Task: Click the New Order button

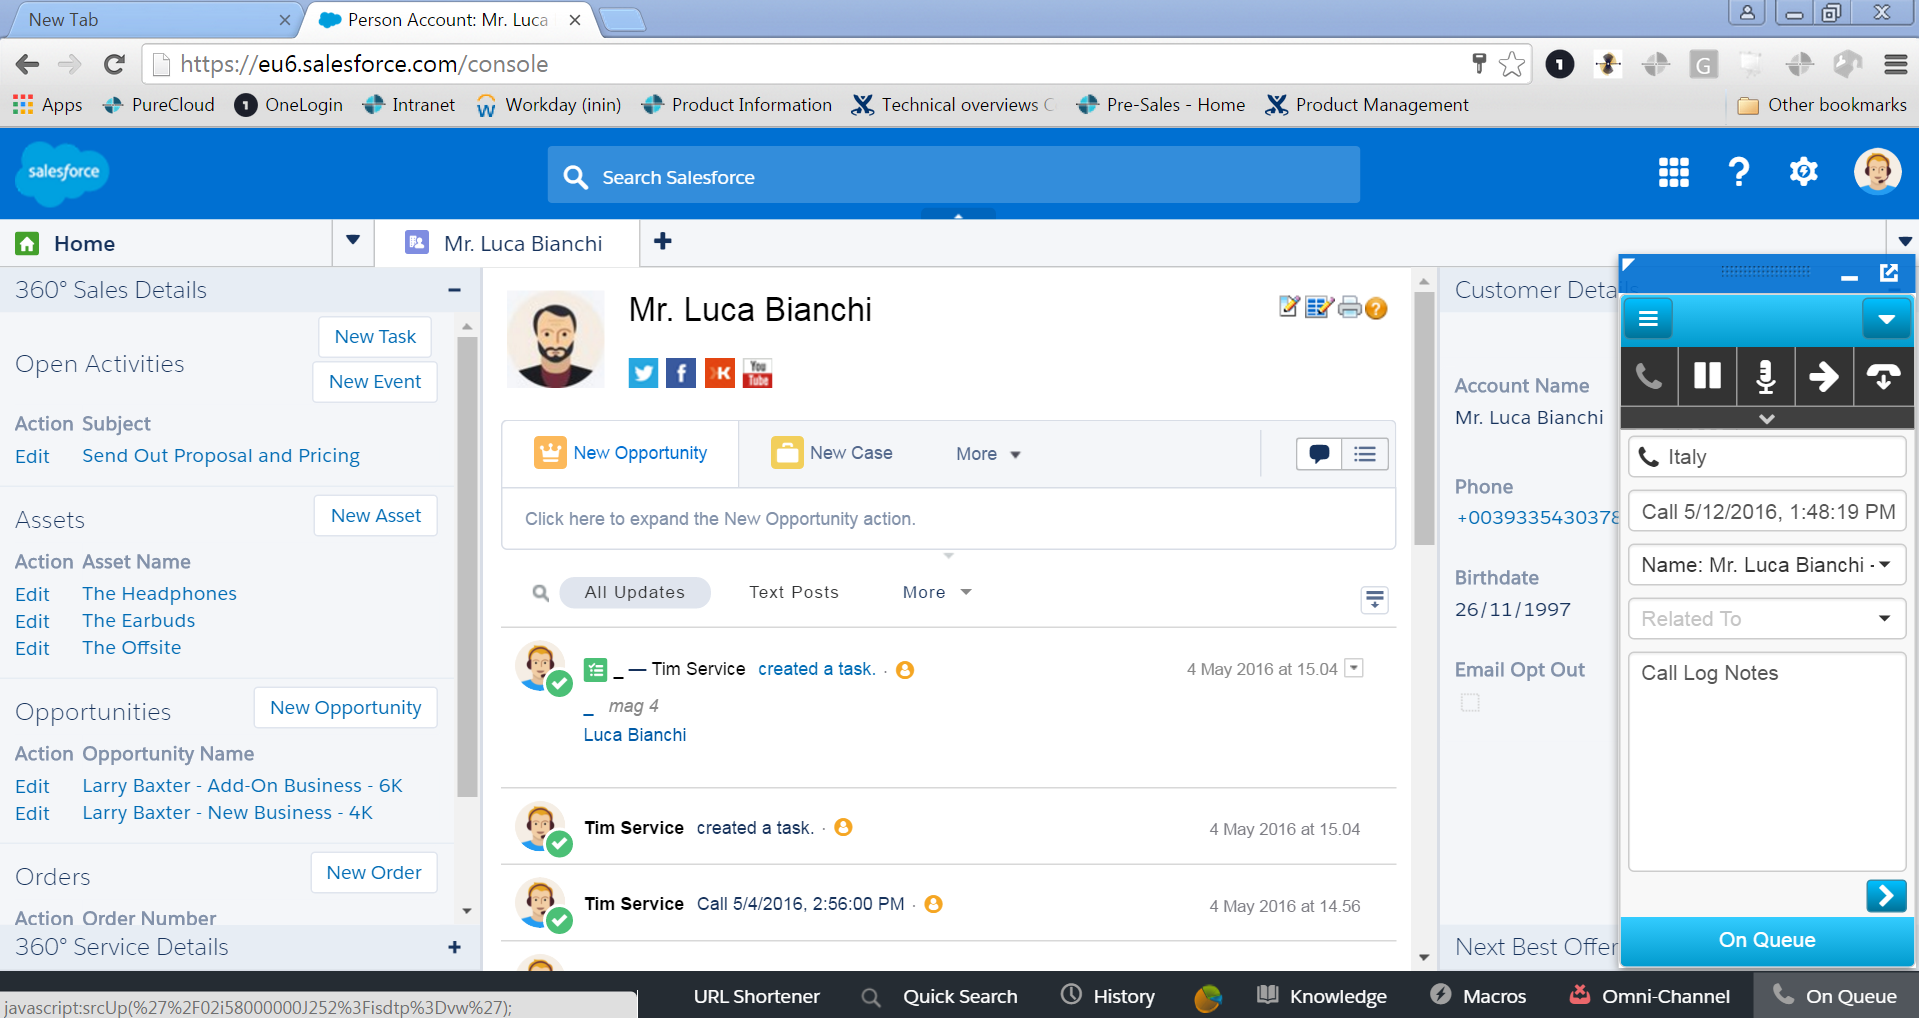Action: 374,873
